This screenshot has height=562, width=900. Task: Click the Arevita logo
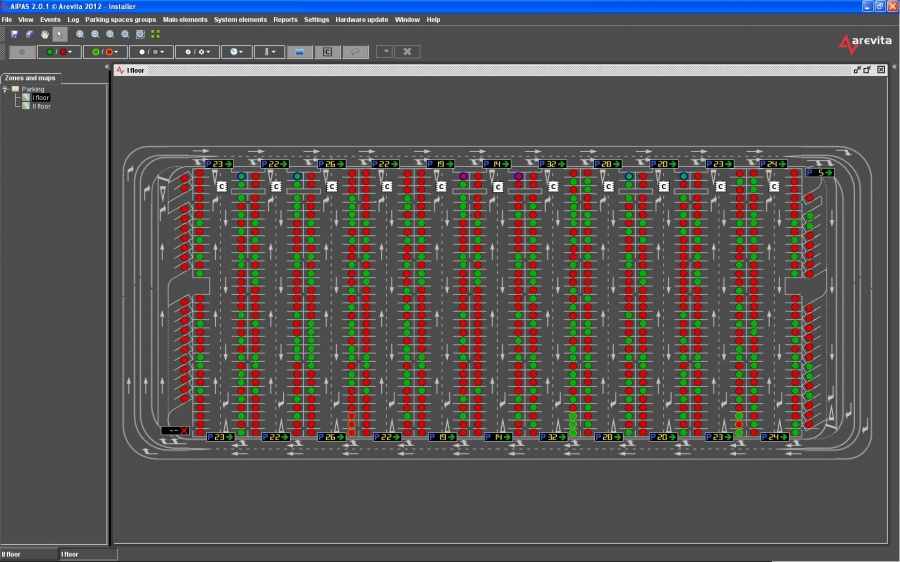pos(861,43)
